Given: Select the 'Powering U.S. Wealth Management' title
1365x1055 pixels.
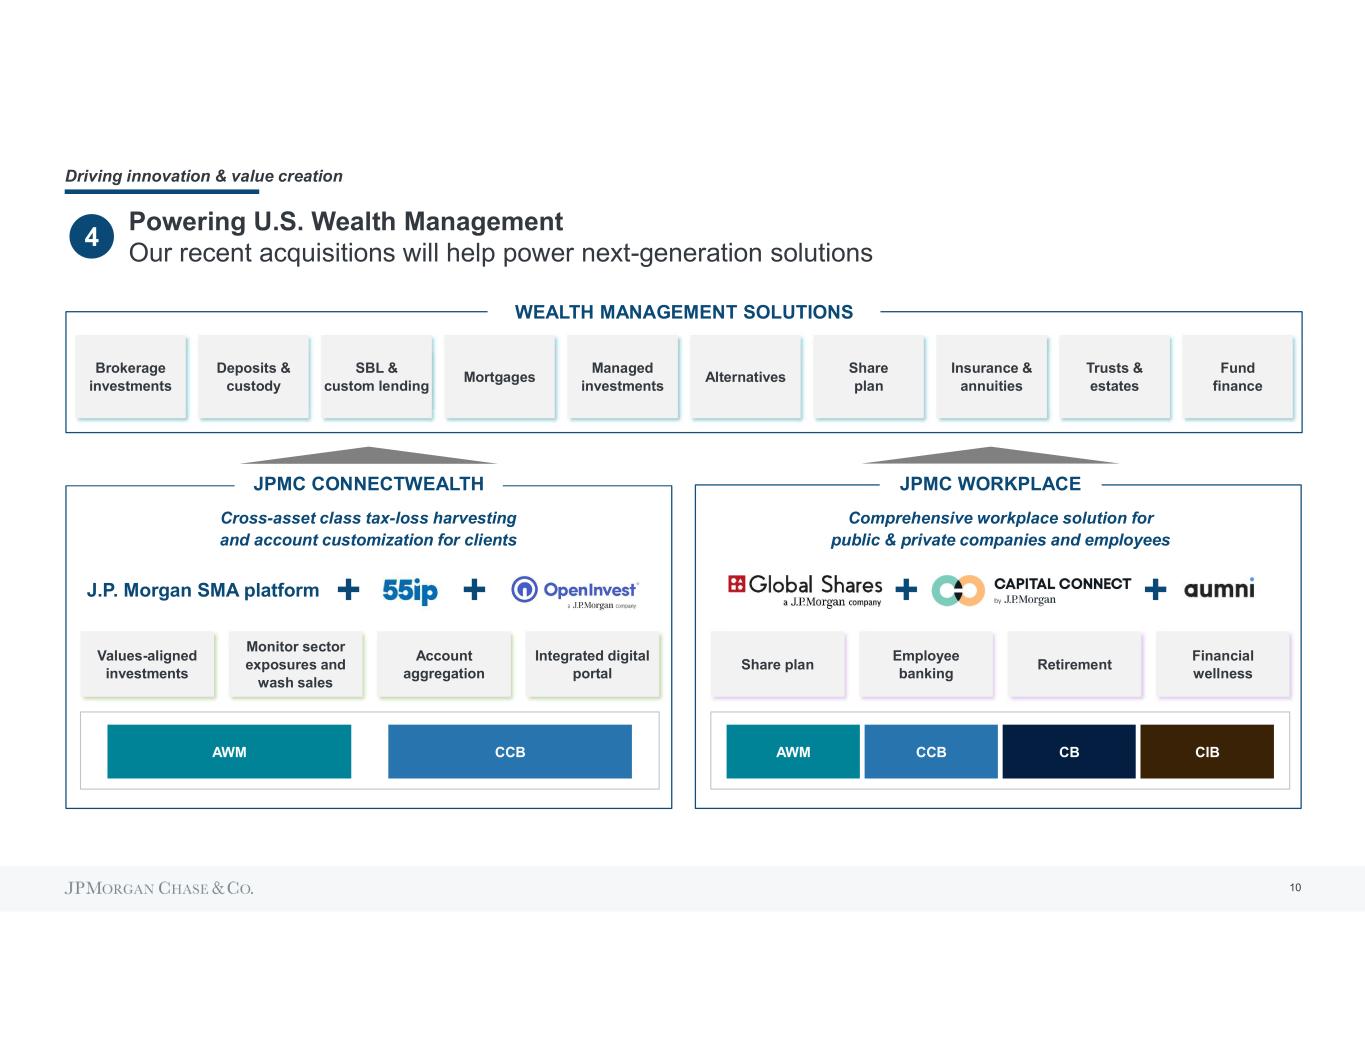Looking at the screenshot, I should [x=346, y=221].
